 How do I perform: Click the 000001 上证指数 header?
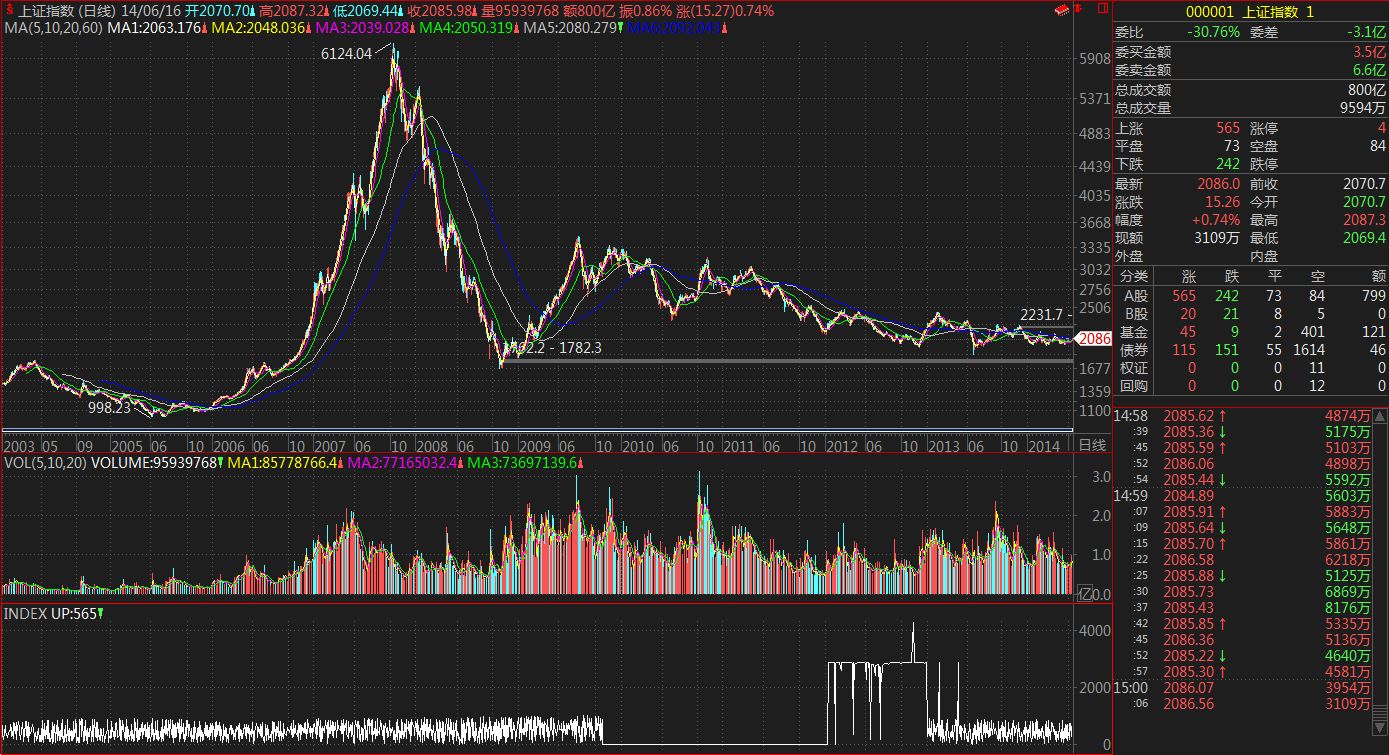click(x=1250, y=11)
